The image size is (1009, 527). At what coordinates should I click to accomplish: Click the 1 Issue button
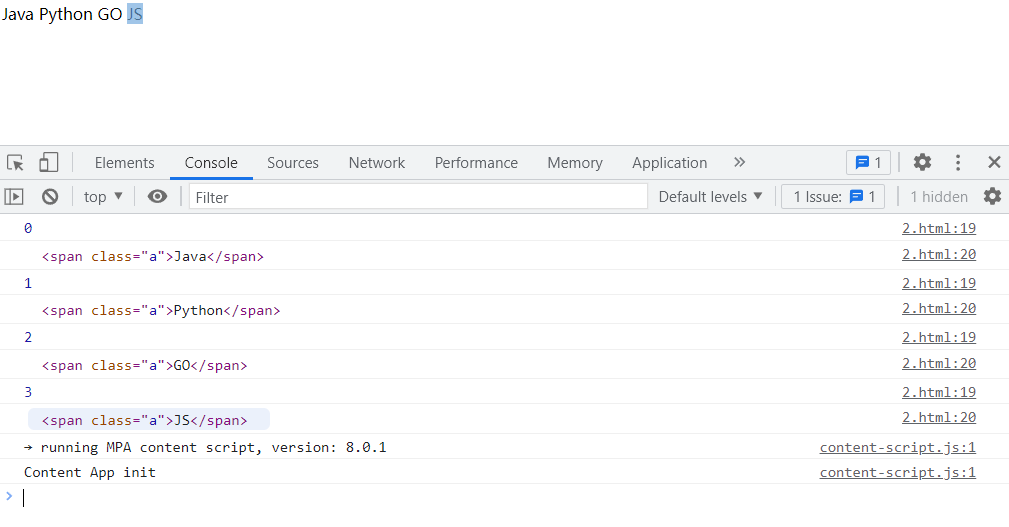click(833, 197)
